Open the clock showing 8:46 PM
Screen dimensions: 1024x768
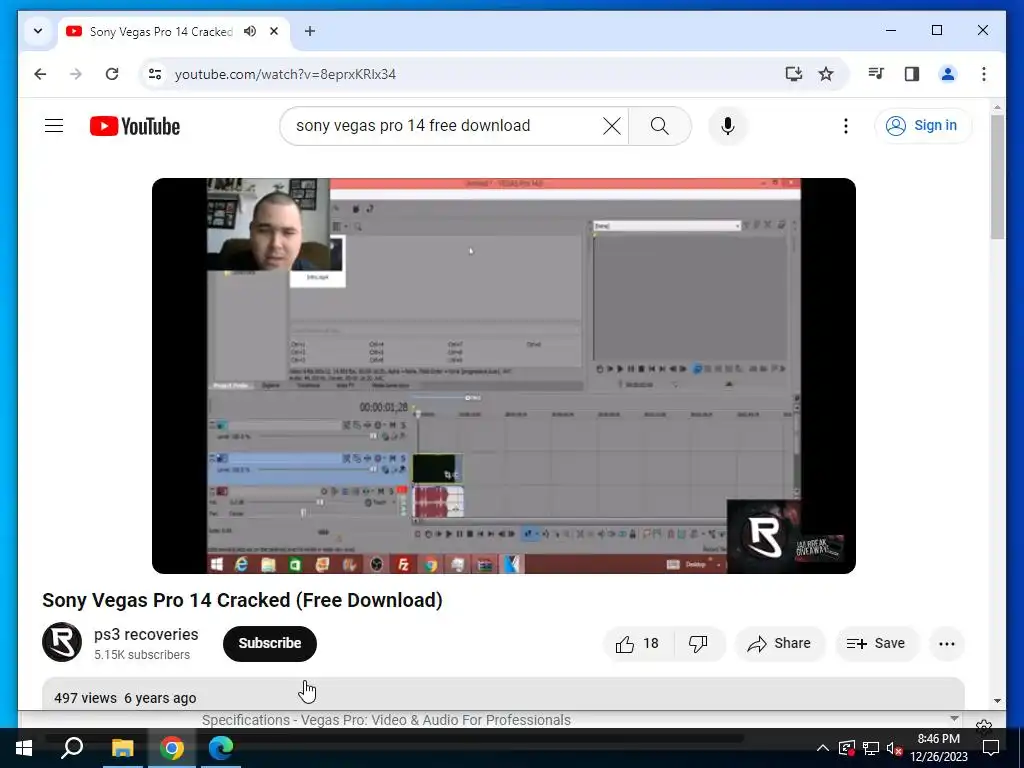[938, 748]
